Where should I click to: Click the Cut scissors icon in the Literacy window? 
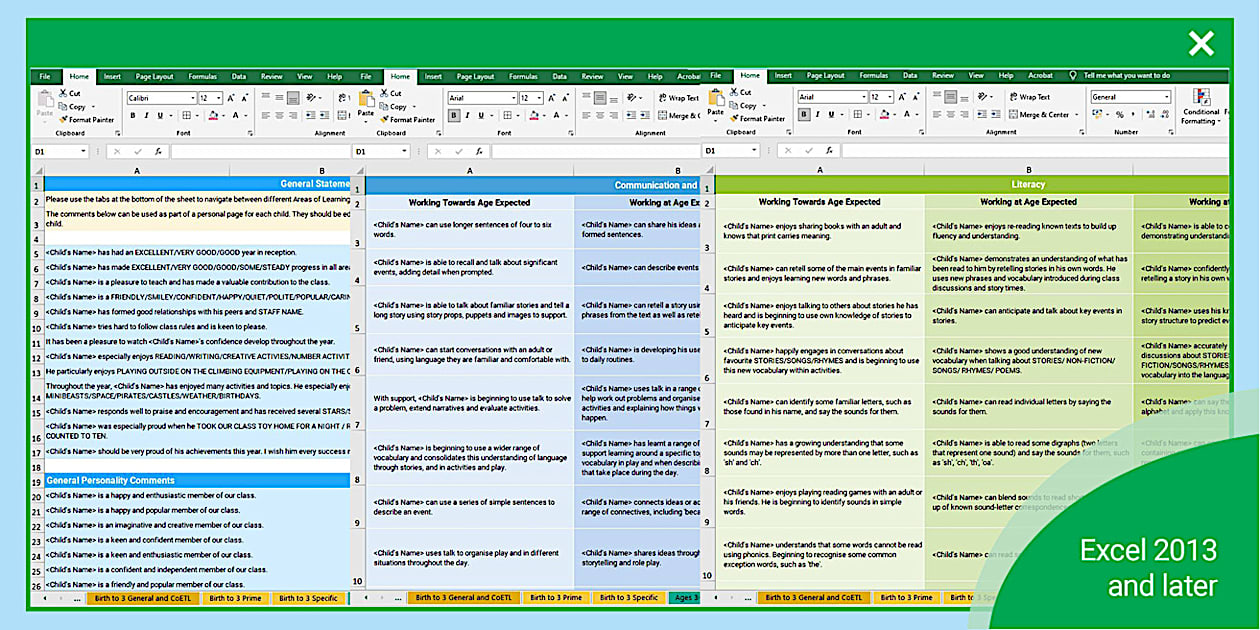point(736,94)
